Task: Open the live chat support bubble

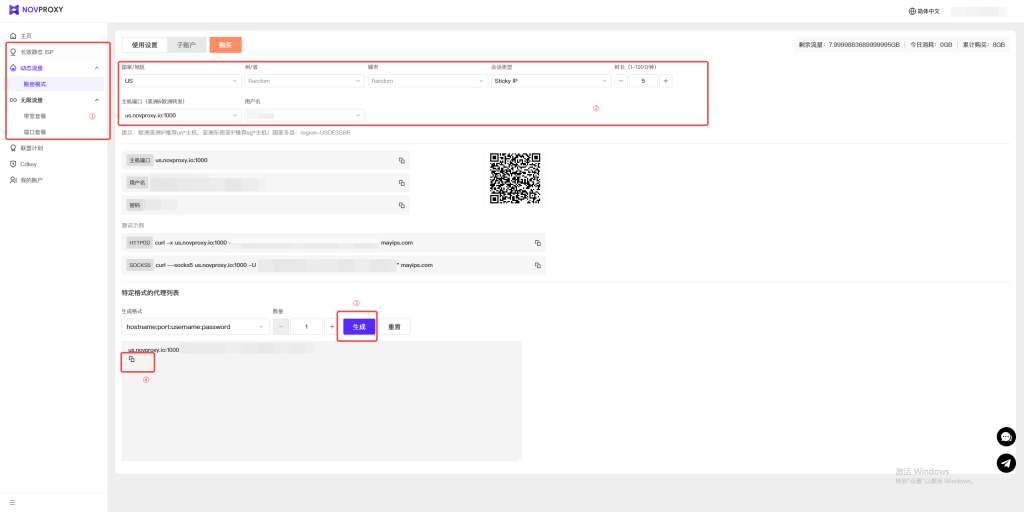Action: 1006,437
